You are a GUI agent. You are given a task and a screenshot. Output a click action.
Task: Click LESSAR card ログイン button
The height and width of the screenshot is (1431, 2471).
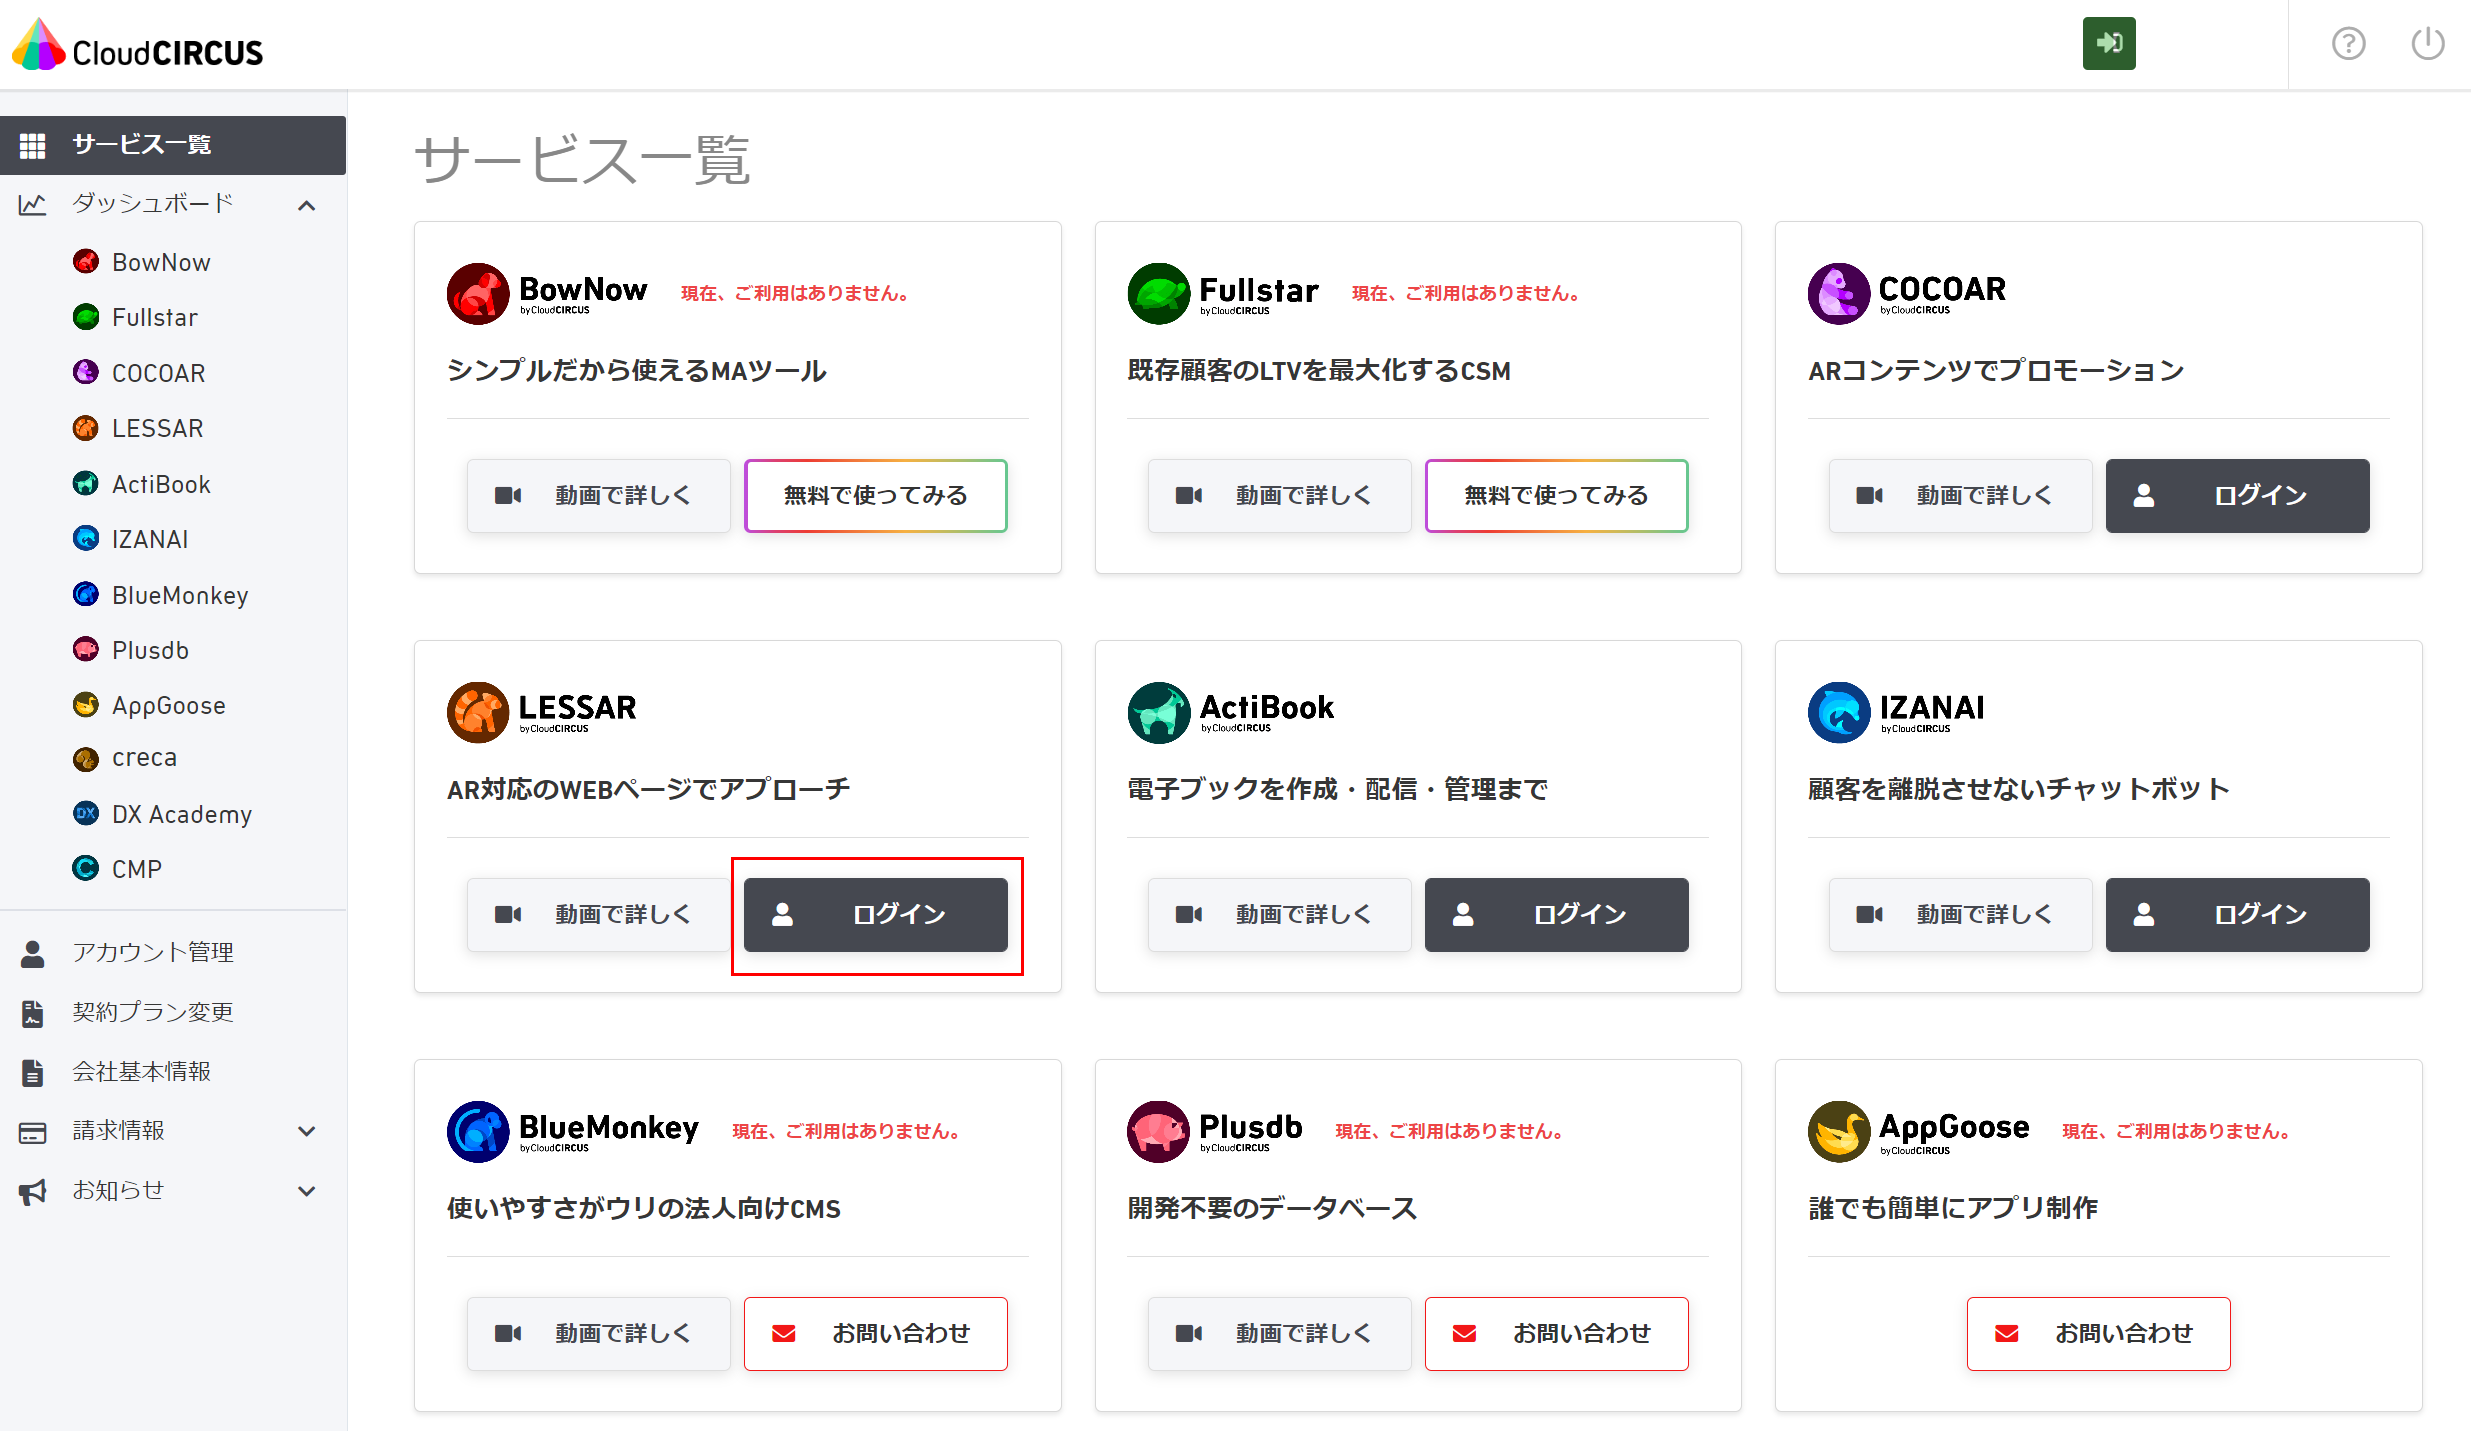[x=875, y=915]
